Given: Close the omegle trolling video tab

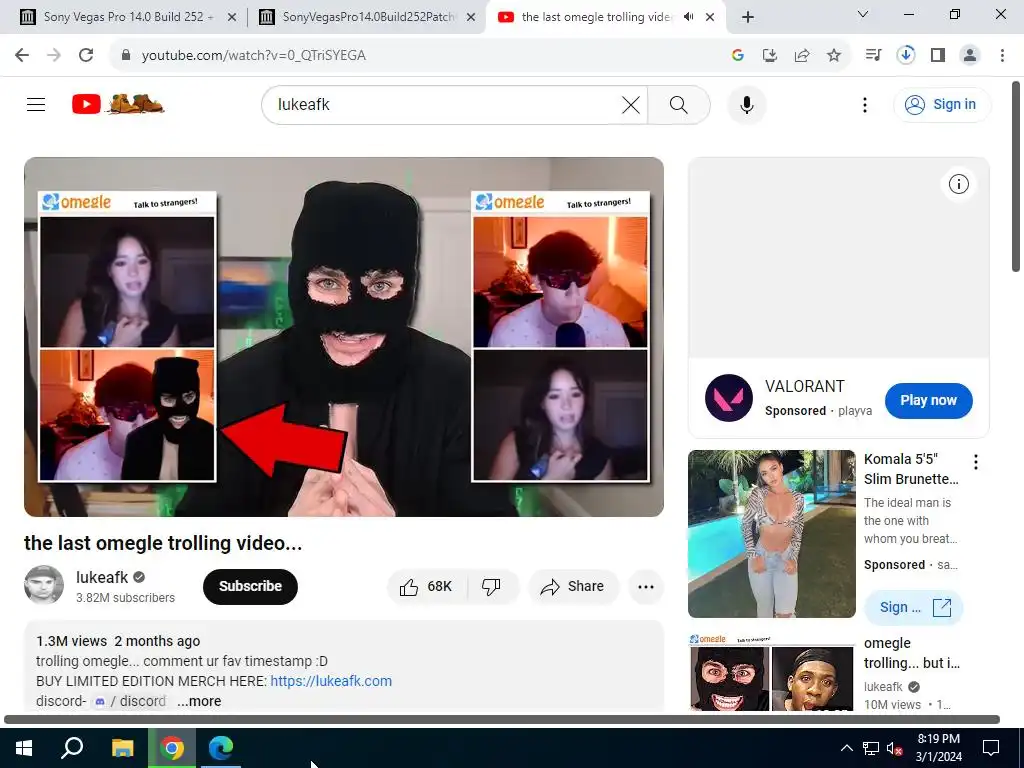Looking at the screenshot, I should click(x=710, y=18).
